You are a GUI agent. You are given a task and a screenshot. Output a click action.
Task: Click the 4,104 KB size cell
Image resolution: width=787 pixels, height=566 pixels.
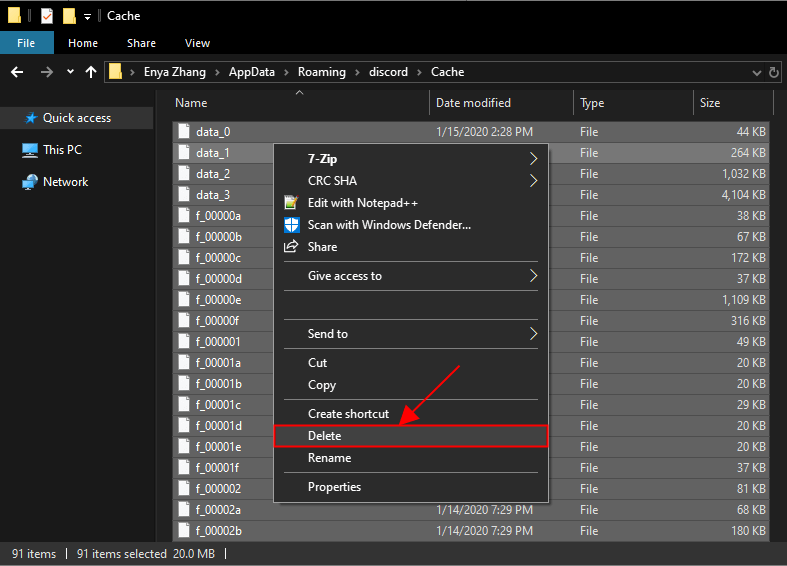(x=743, y=195)
